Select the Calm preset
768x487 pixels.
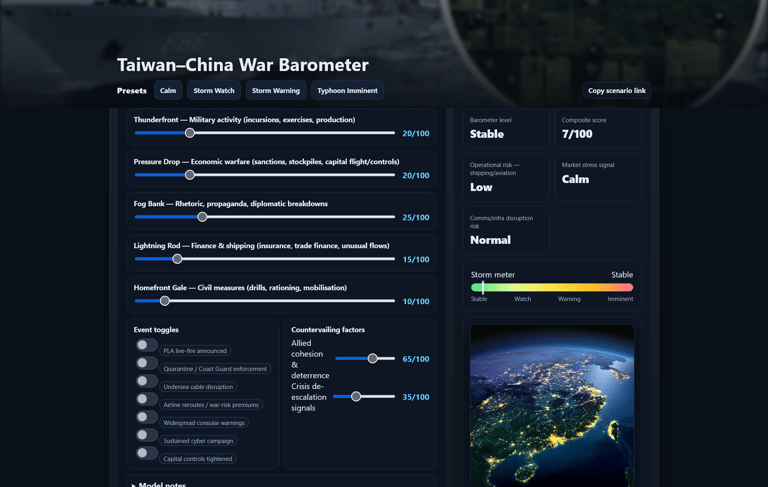tap(168, 91)
